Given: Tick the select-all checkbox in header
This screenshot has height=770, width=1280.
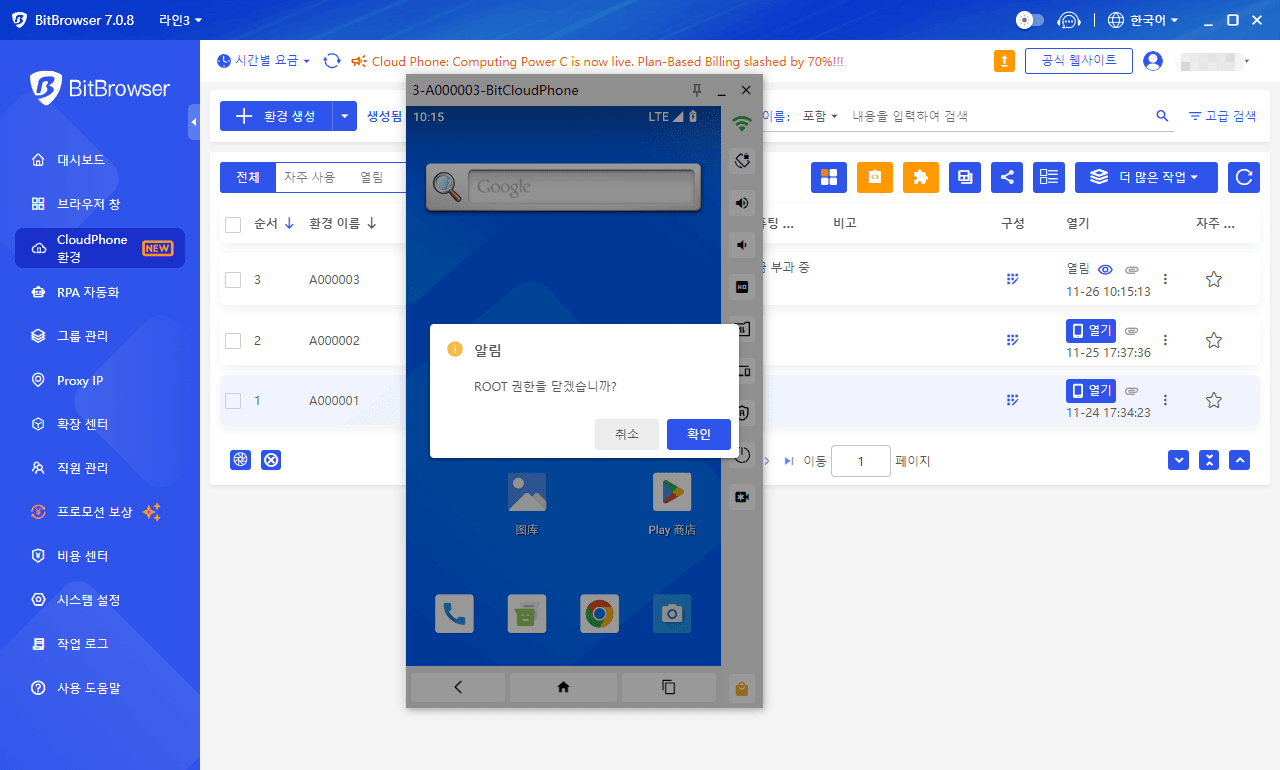Looking at the screenshot, I should point(233,224).
